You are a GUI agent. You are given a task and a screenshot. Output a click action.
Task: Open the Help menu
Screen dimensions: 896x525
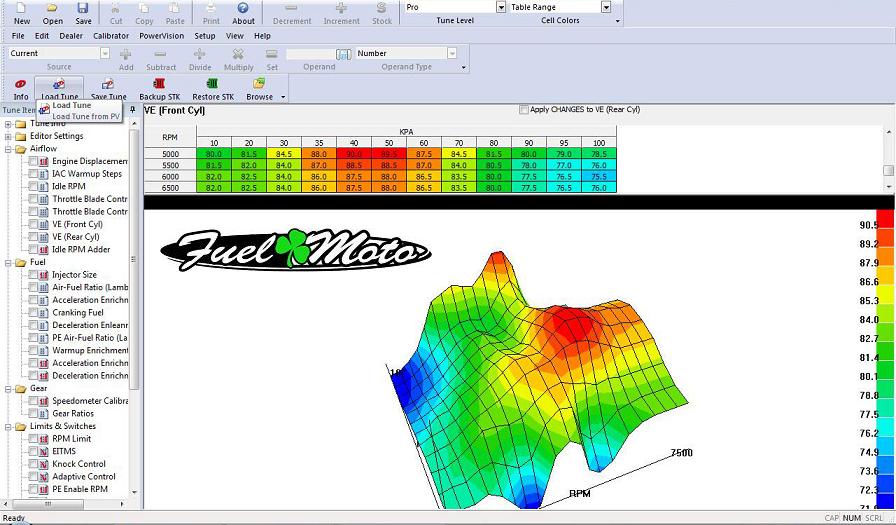(262, 35)
